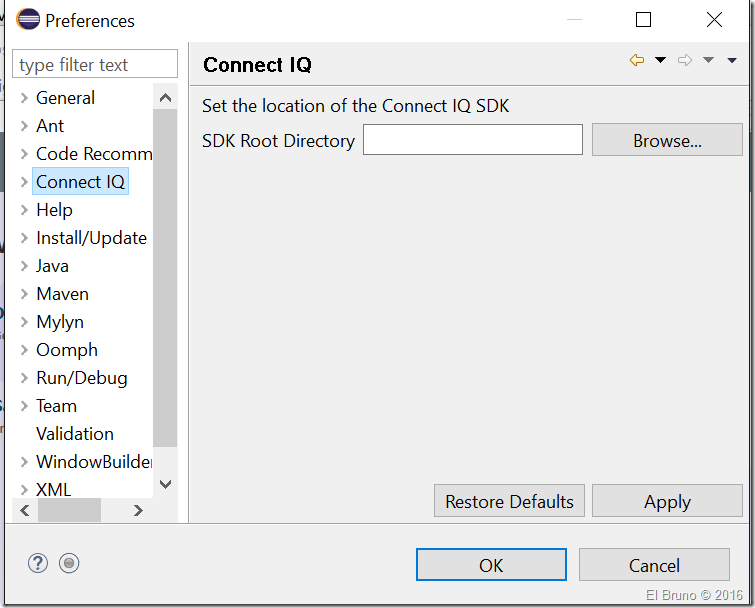755x608 pixels.
Task: Click the Help question mark icon
Action: pyautogui.click(x=38, y=563)
